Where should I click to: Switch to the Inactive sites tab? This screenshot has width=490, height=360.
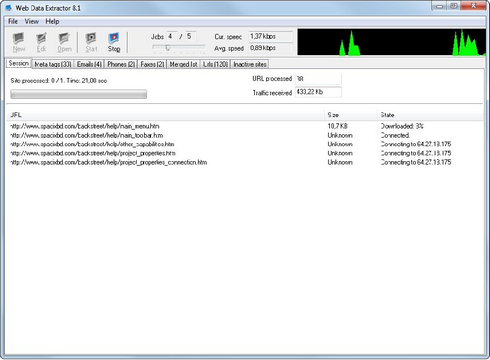[250, 64]
